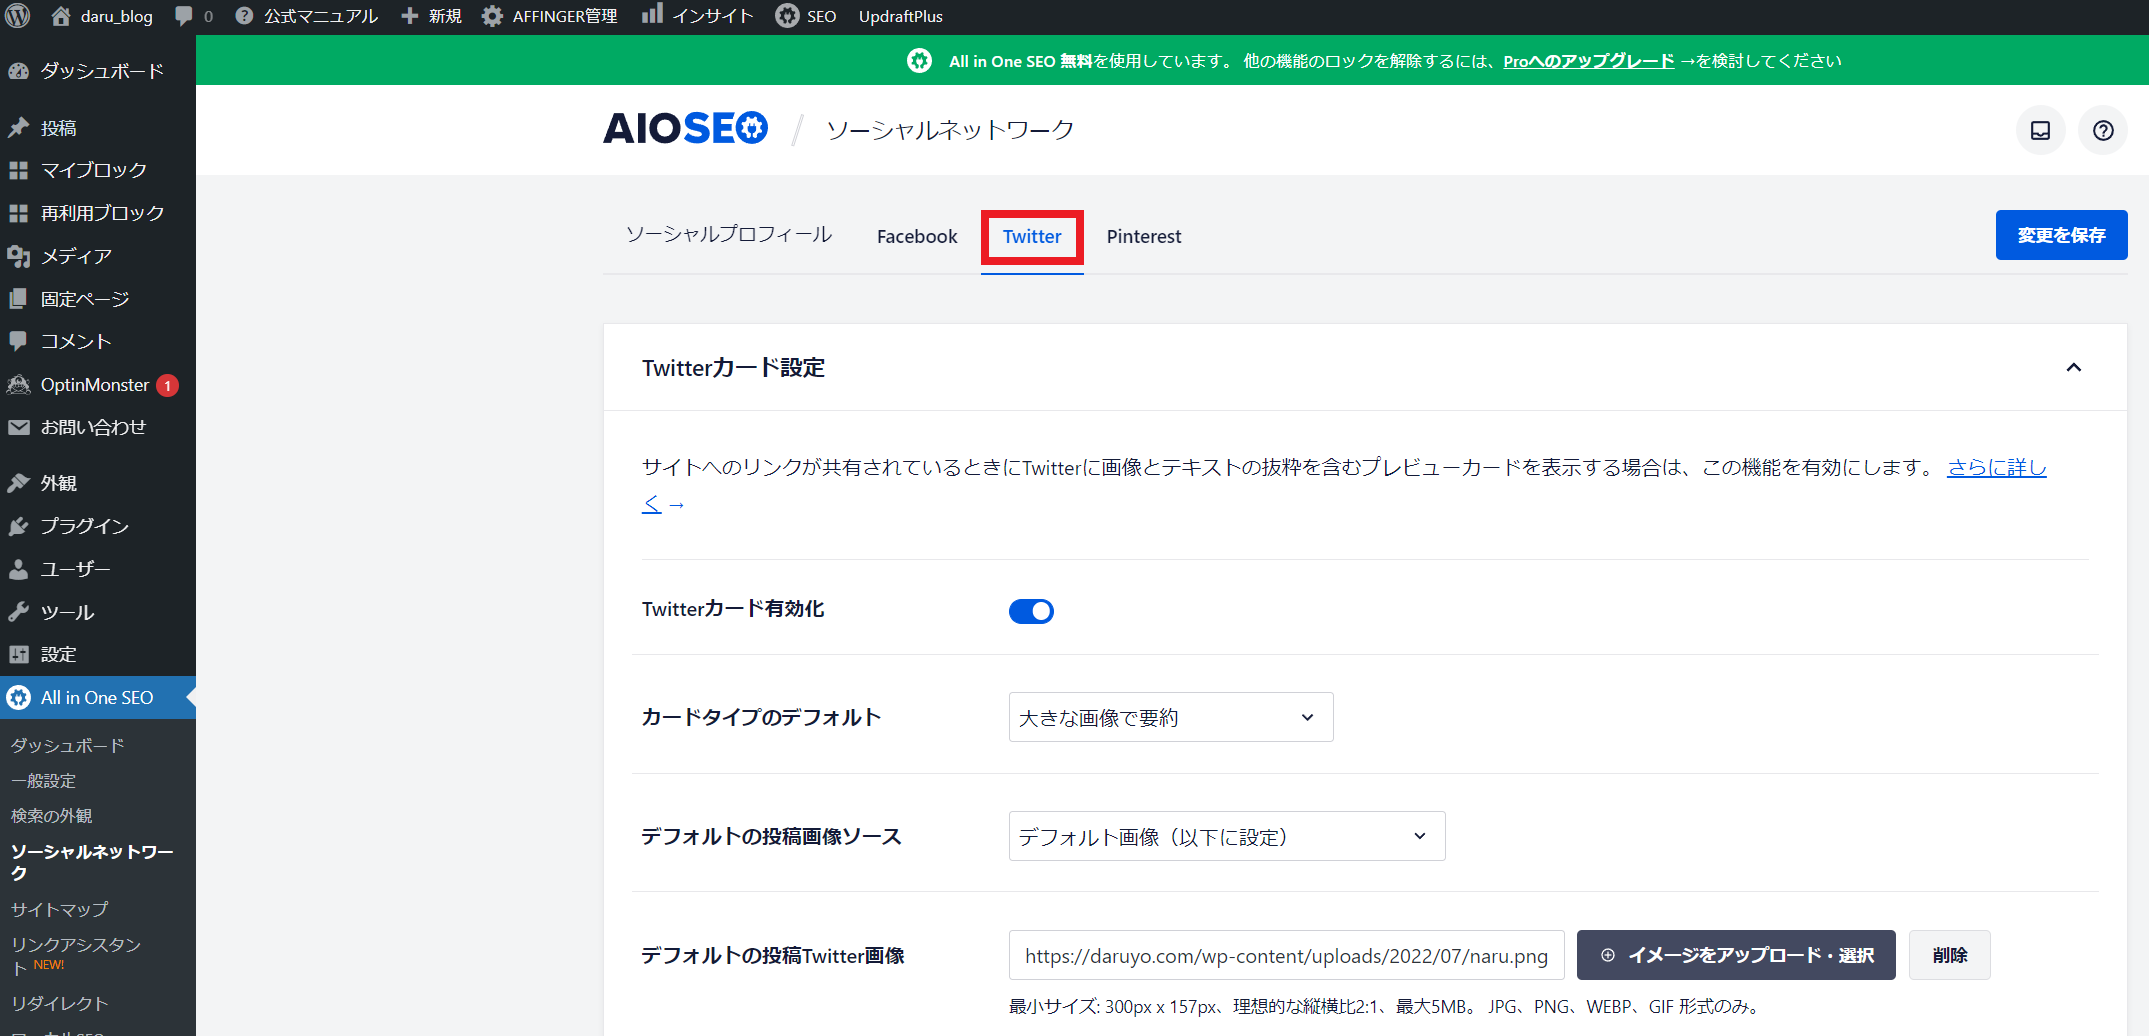2149x1036 pixels.
Task: Switch to the Pinterest tab
Action: point(1144,237)
